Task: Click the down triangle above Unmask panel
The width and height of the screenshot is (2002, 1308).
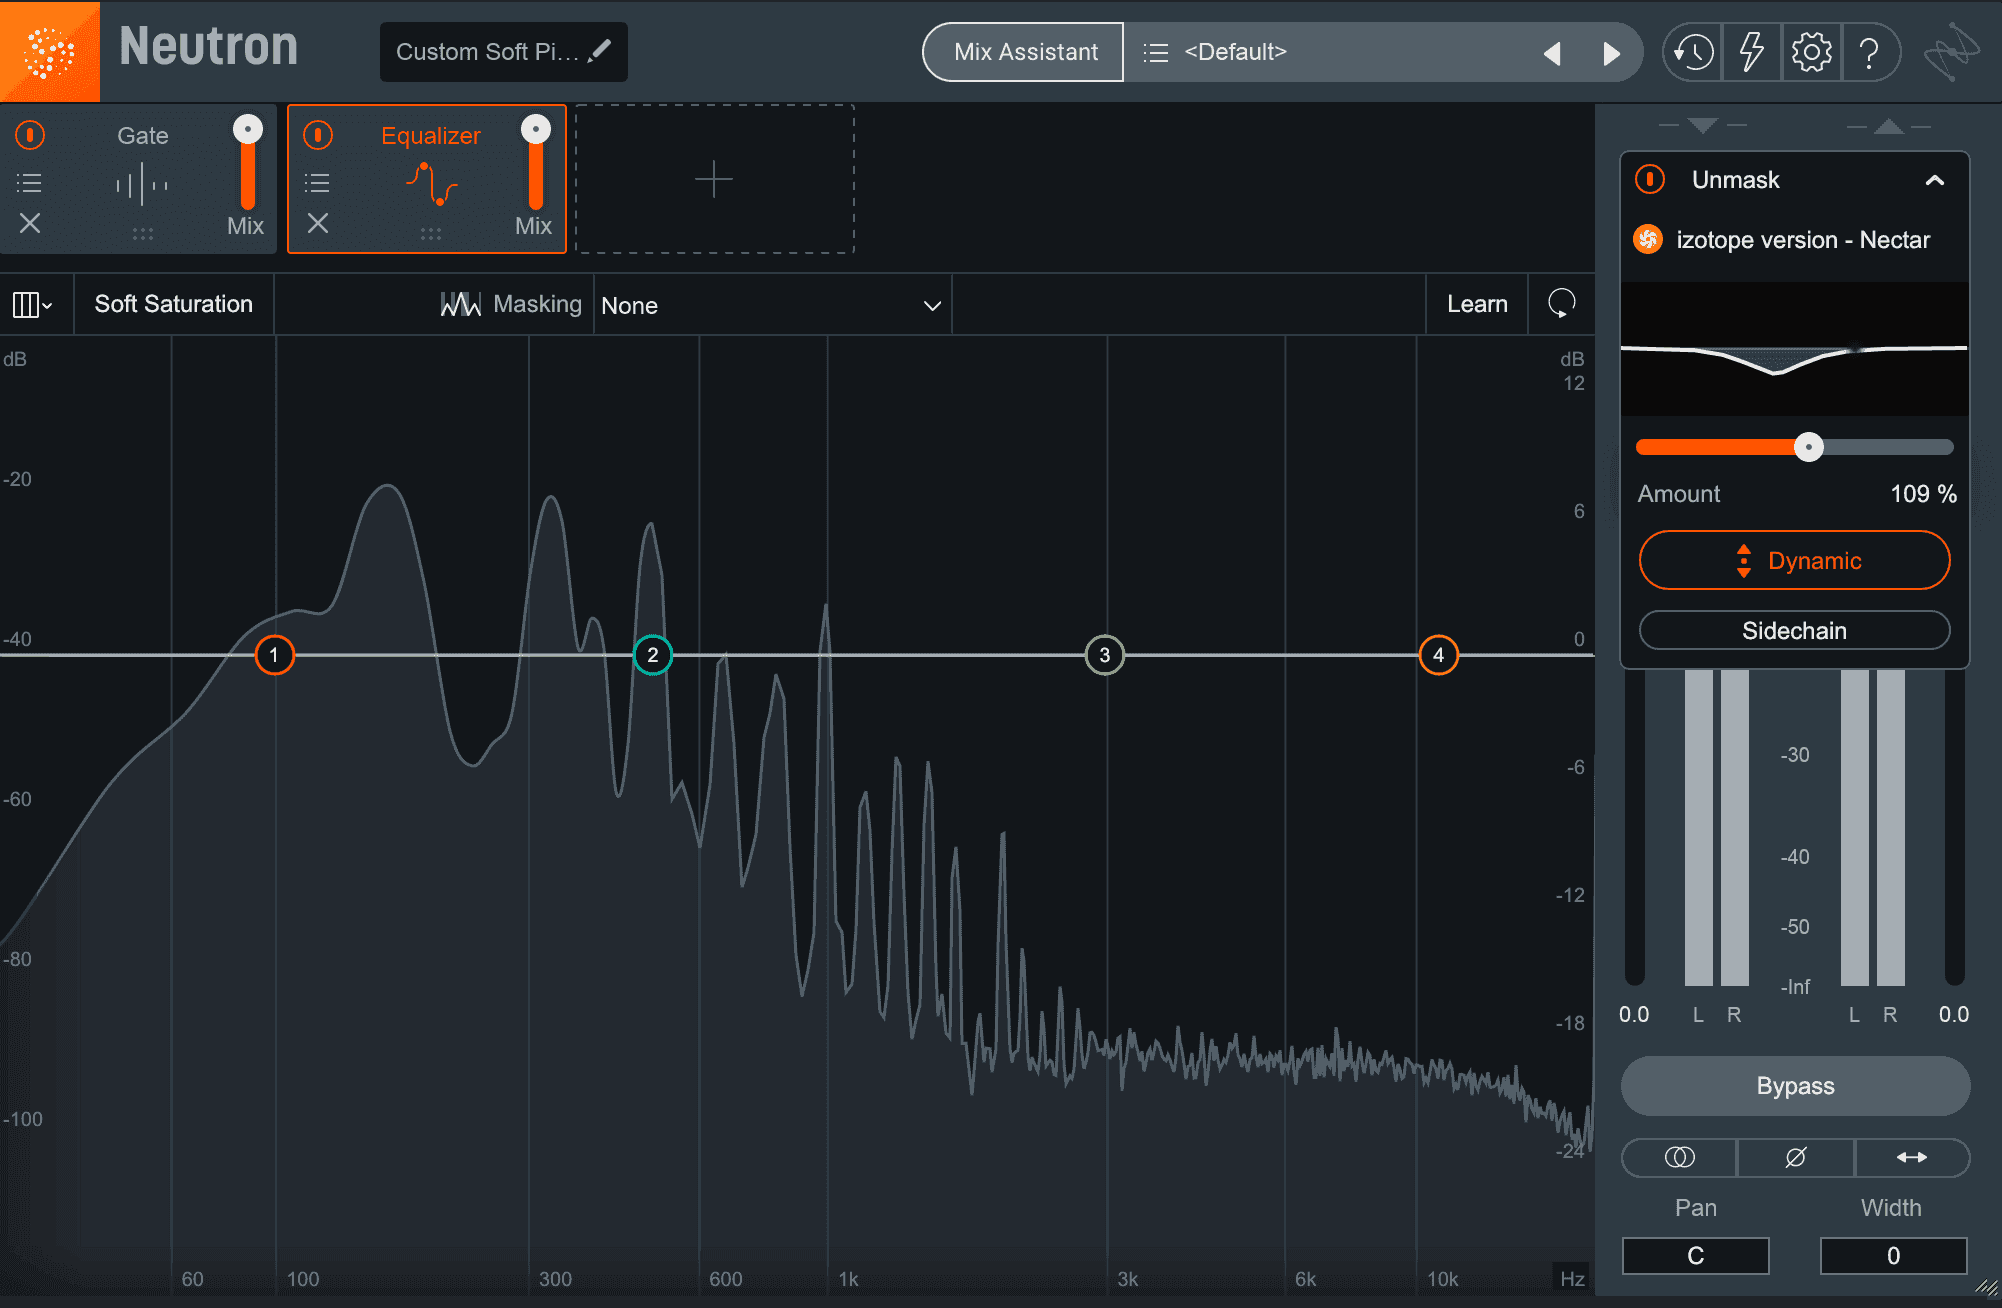Action: pos(1702,126)
